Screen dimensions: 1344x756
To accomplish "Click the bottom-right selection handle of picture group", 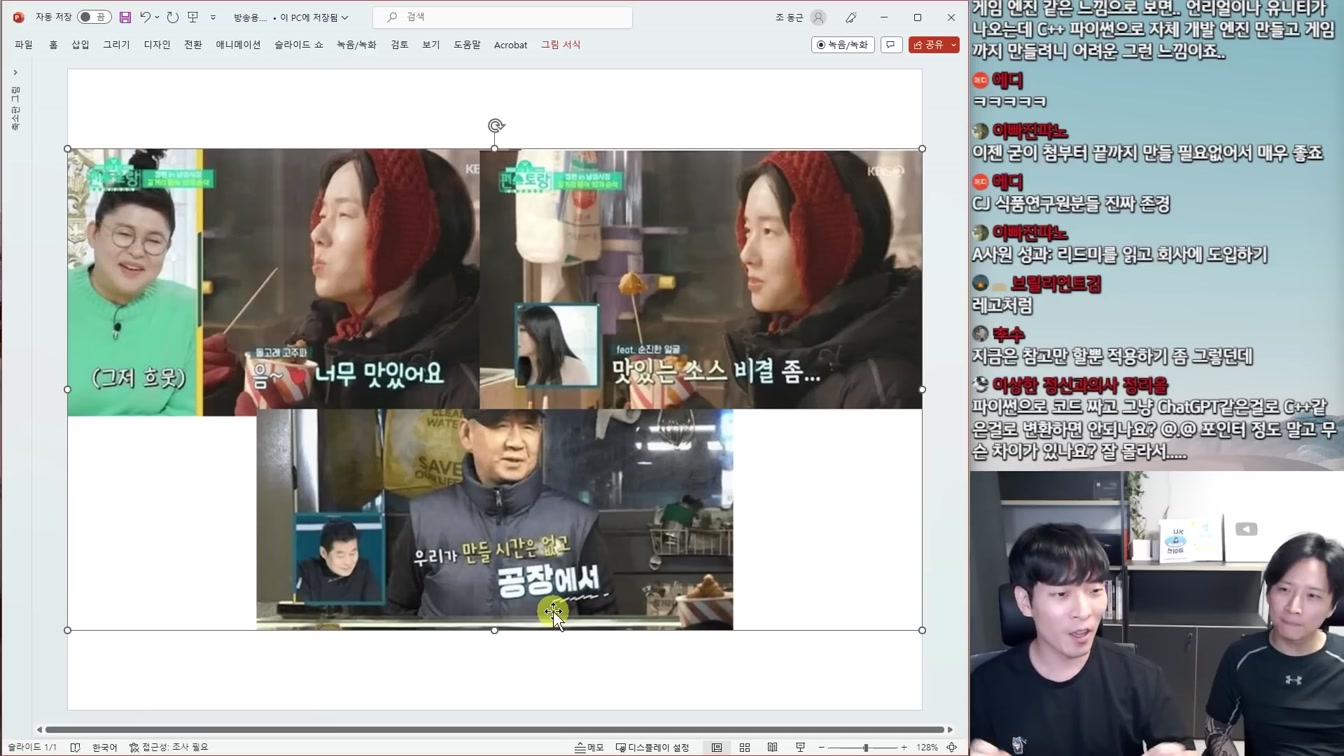I will tap(922, 630).
